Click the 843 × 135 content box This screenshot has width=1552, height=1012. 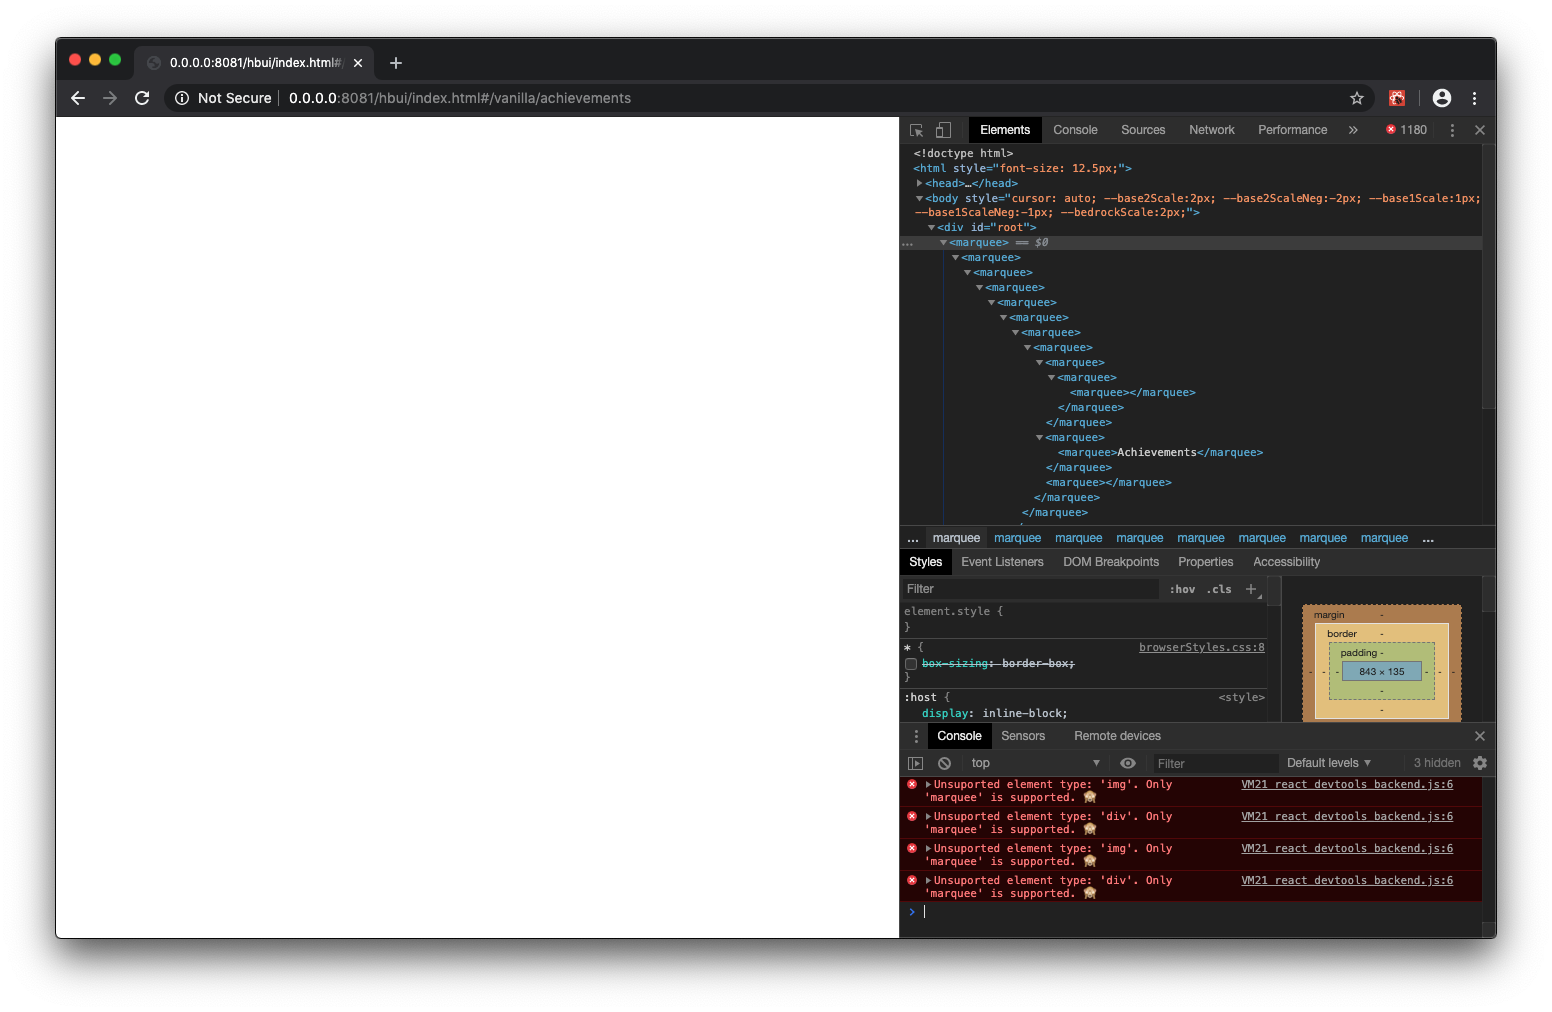[x=1381, y=672]
